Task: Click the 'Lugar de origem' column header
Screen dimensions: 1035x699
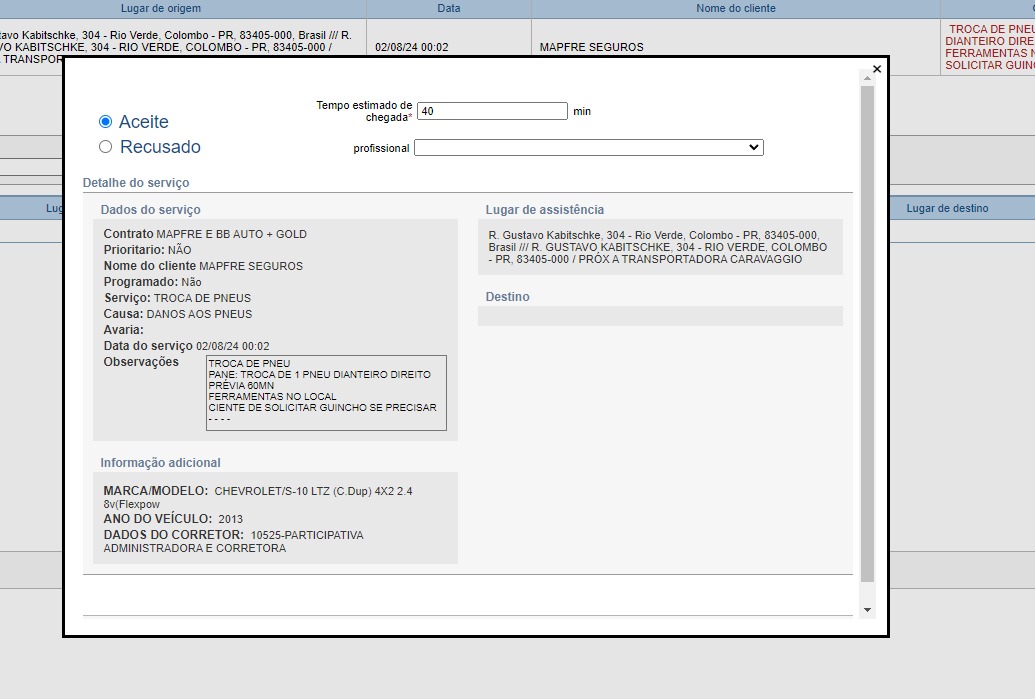Action: click(x=161, y=9)
